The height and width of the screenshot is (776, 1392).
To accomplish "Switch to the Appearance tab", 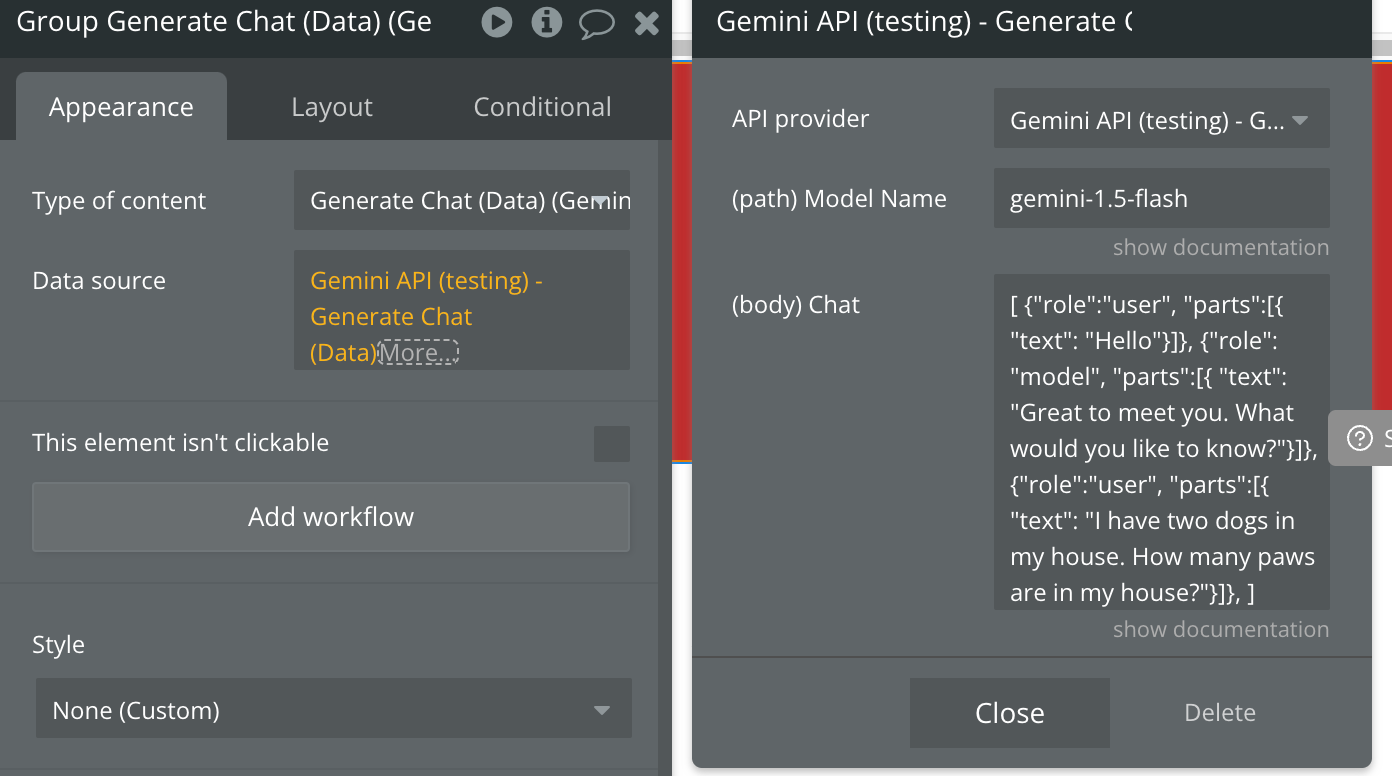I will (x=121, y=107).
